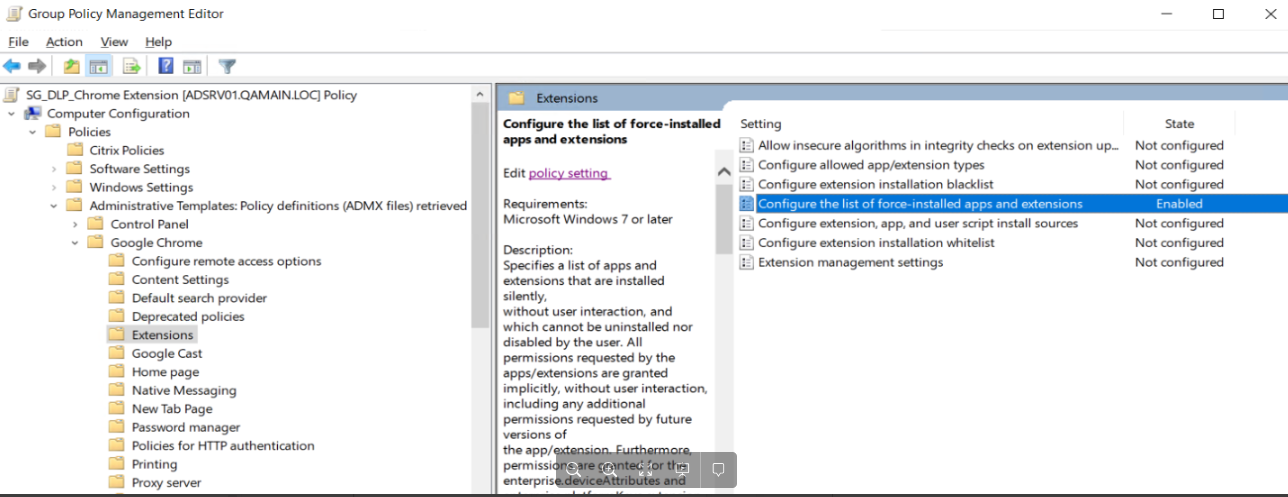Click the Enabled state cell
Image resolution: width=1288 pixels, height=497 pixels.
pyautogui.click(x=1179, y=204)
